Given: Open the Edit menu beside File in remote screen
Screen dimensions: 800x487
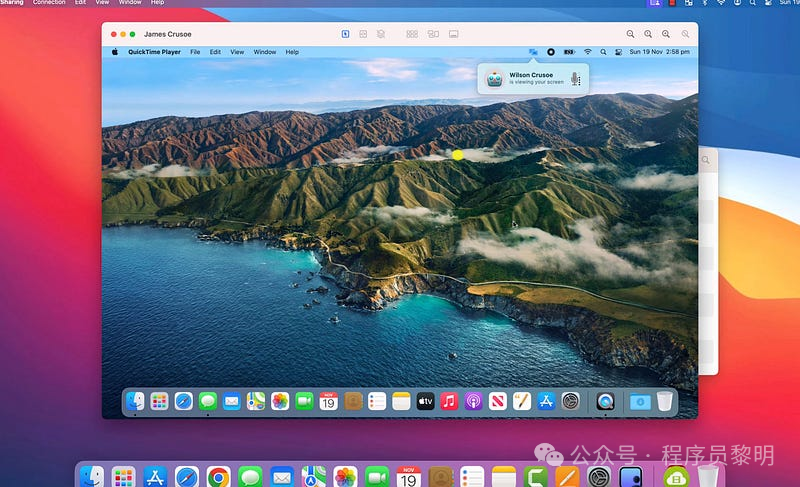Looking at the screenshot, I should 215,52.
